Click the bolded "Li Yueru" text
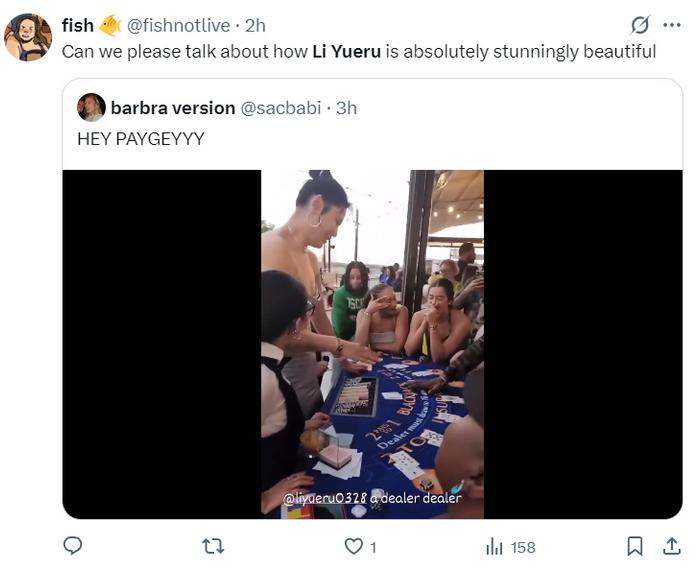 346,51
